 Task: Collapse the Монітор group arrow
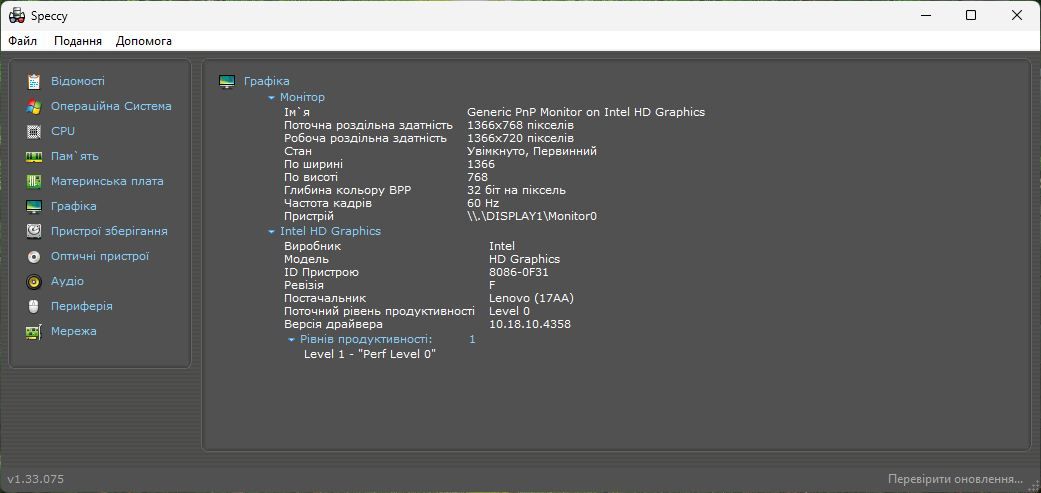[x=271, y=98]
